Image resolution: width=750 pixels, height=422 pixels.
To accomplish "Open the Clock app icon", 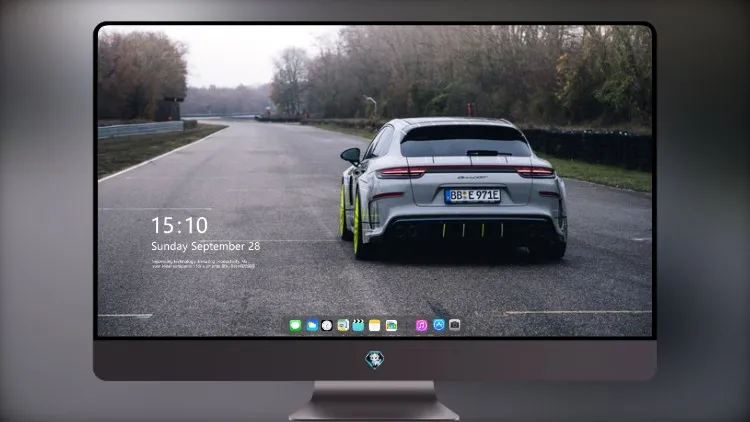I will tap(327, 326).
